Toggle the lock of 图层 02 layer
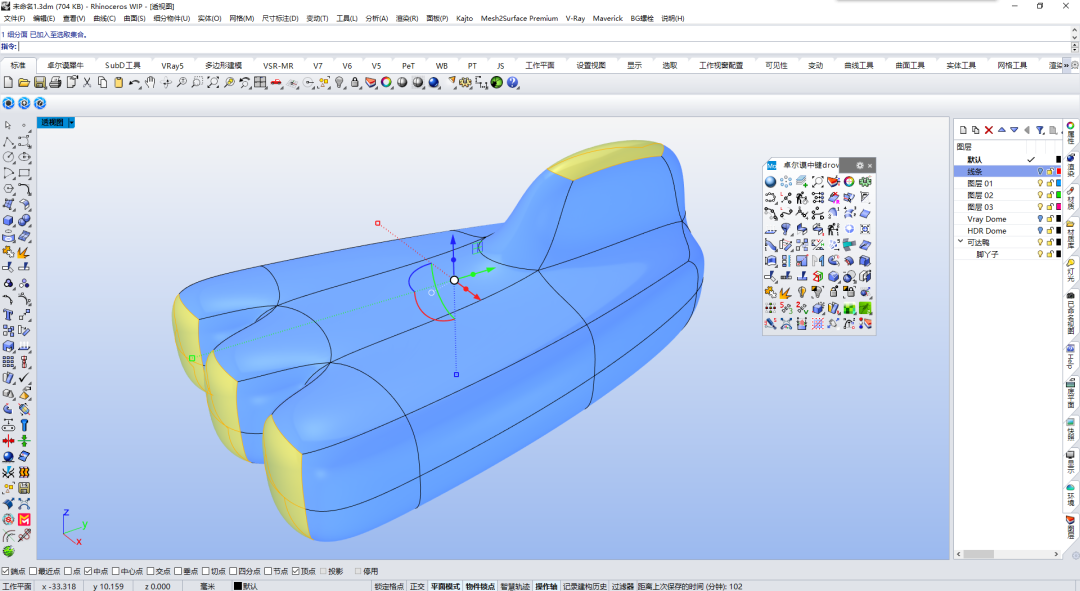The image size is (1080, 591). click(x=1050, y=195)
